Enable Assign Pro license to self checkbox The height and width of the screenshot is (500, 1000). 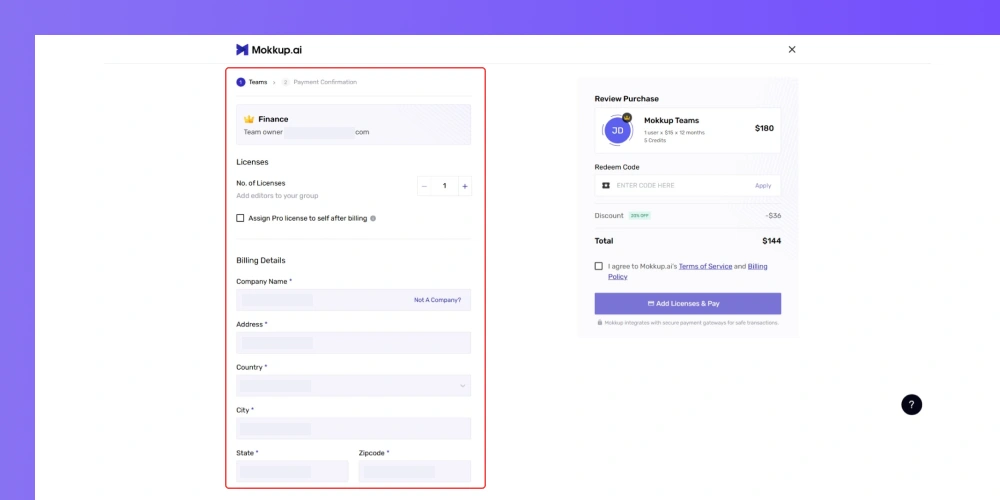240,218
